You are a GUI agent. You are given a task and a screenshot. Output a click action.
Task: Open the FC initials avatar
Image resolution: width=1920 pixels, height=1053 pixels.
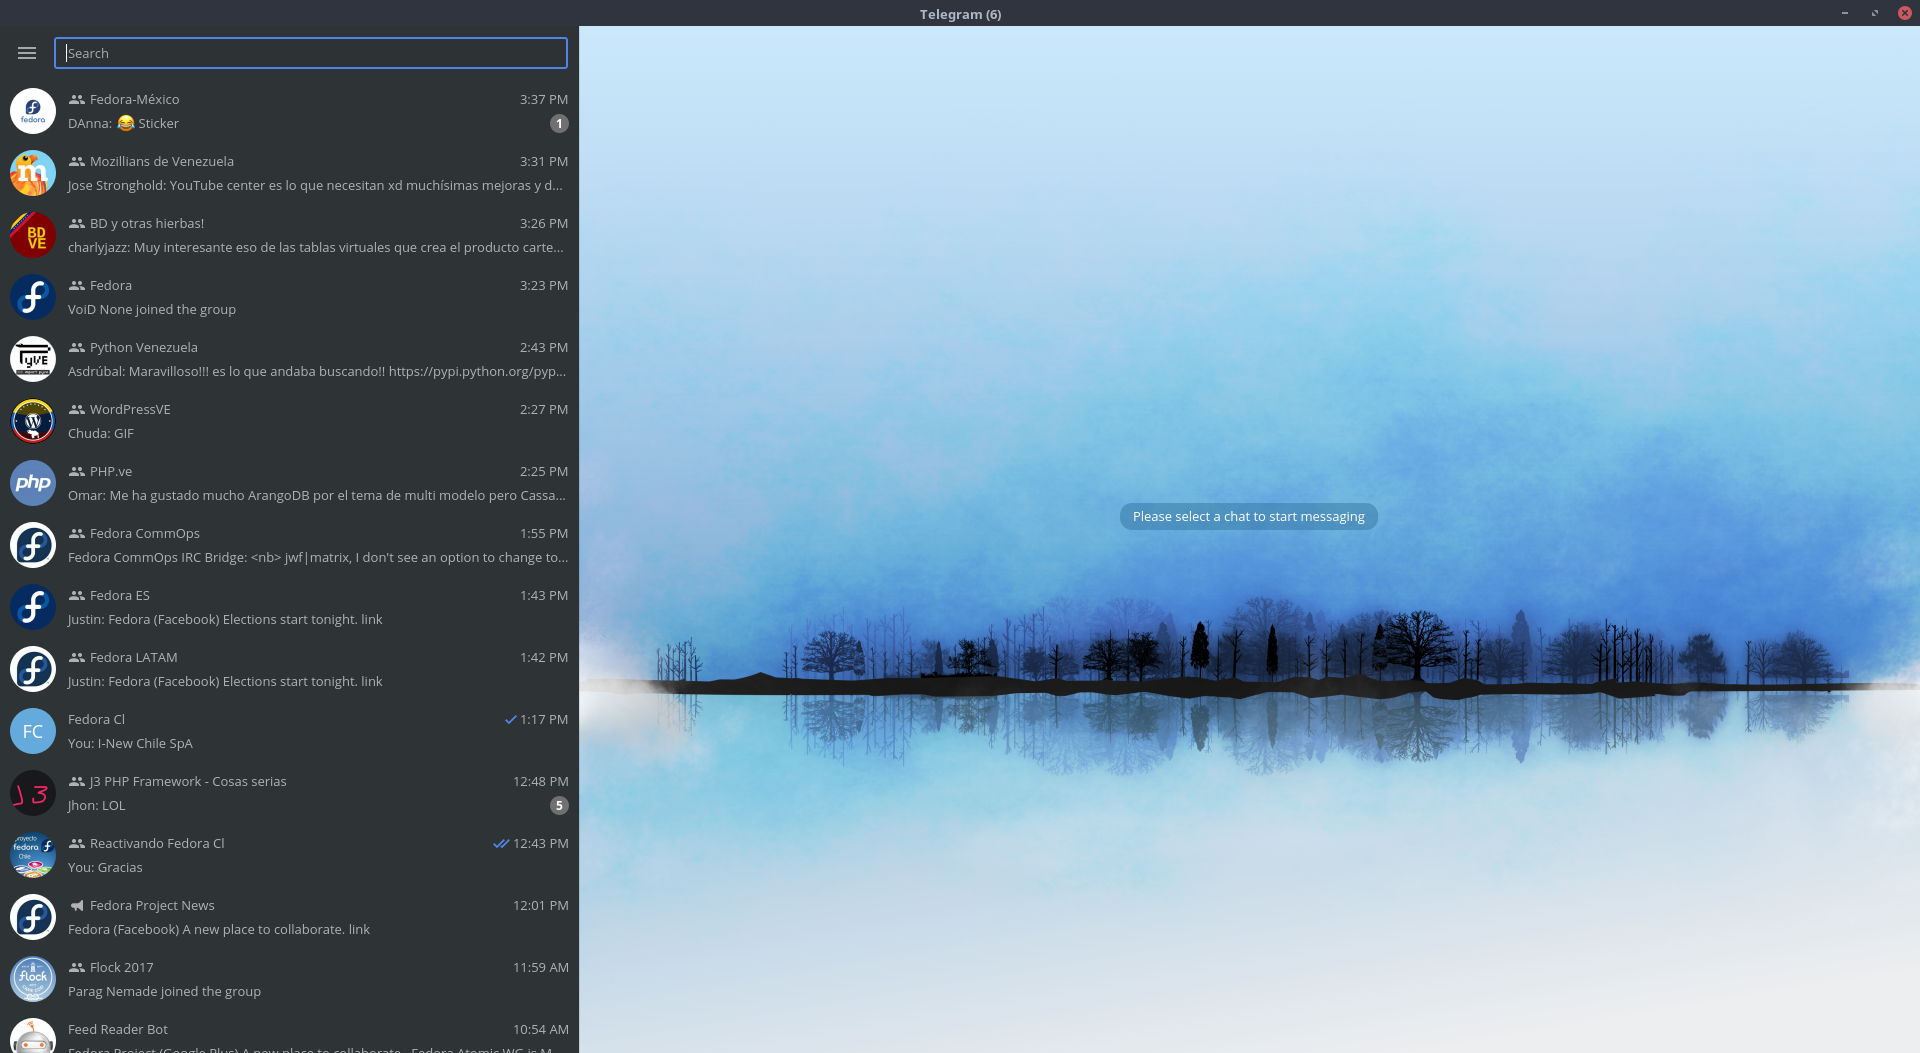coord(33,731)
